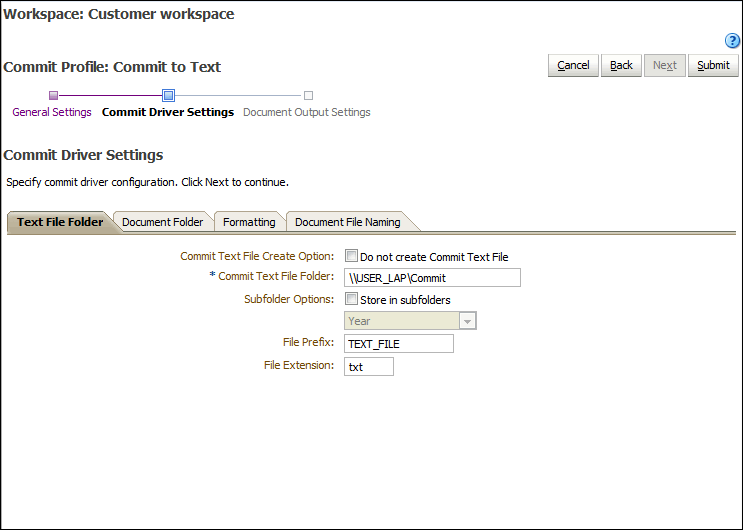
Task: Focus the Commit Text File Folder field
Action: [432, 278]
